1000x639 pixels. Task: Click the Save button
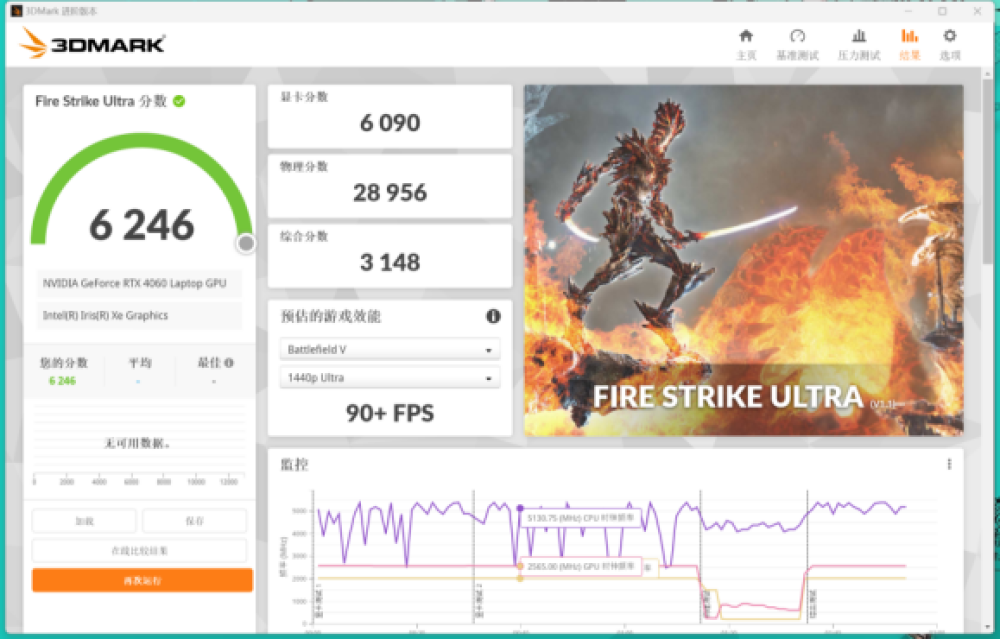194,521
